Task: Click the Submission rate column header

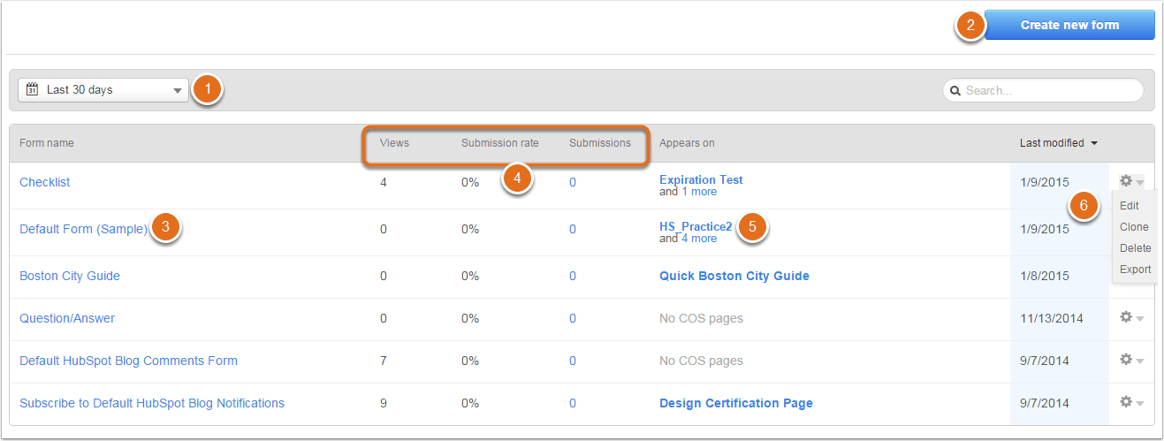Action: click(500, 143)
